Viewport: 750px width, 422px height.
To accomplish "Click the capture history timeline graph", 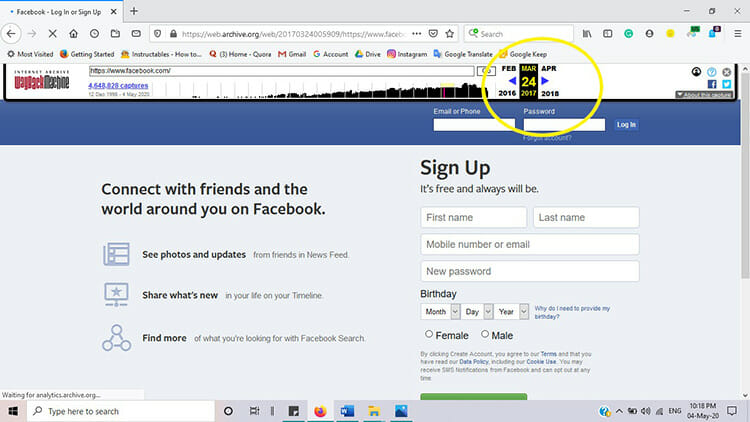I will (x=318, y=89).
